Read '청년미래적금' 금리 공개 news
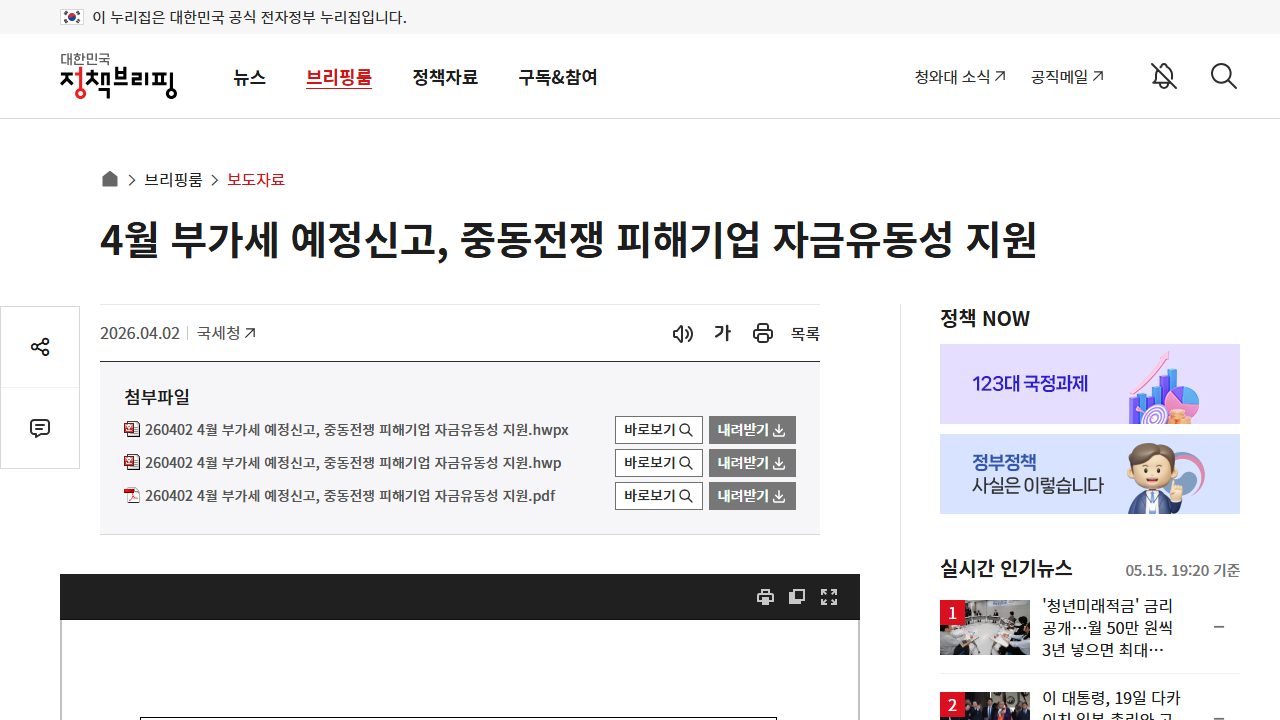 coord(1108,628)
